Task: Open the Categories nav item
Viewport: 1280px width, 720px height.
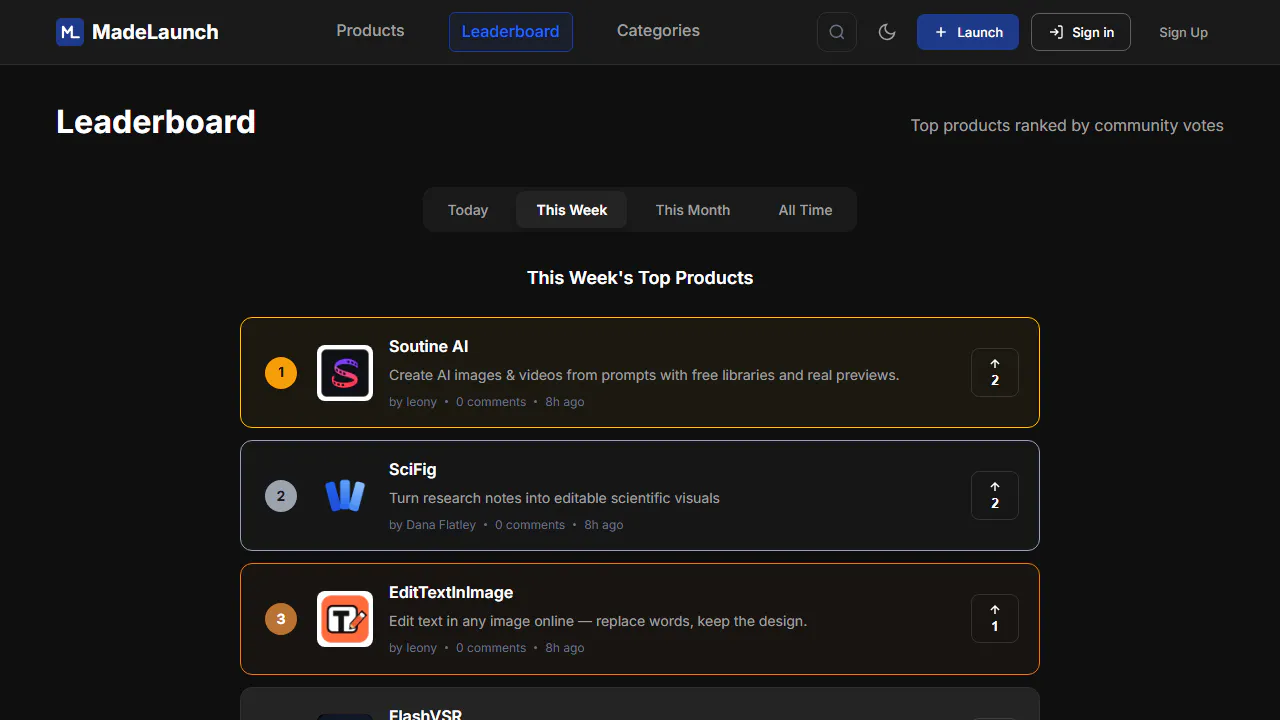Action: 658,31
